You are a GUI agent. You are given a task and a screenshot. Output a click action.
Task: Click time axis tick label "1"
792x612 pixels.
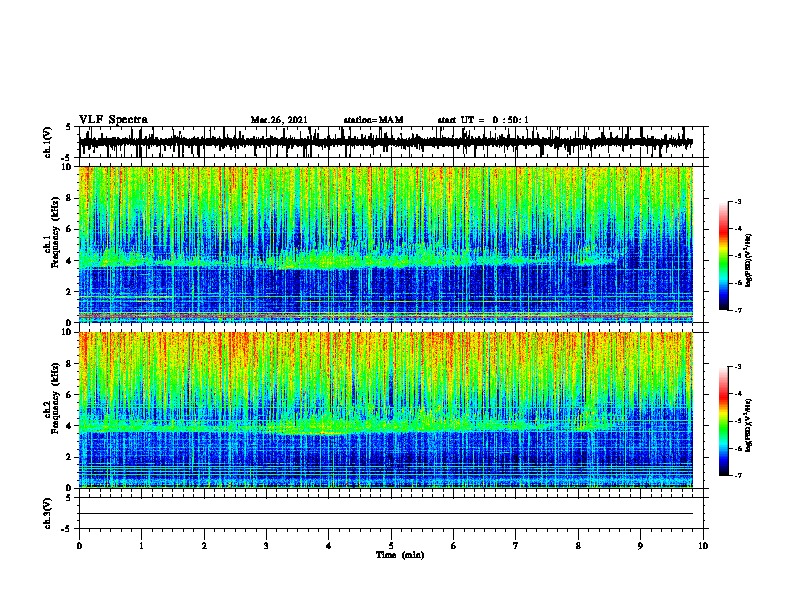[x=141, y=546]
